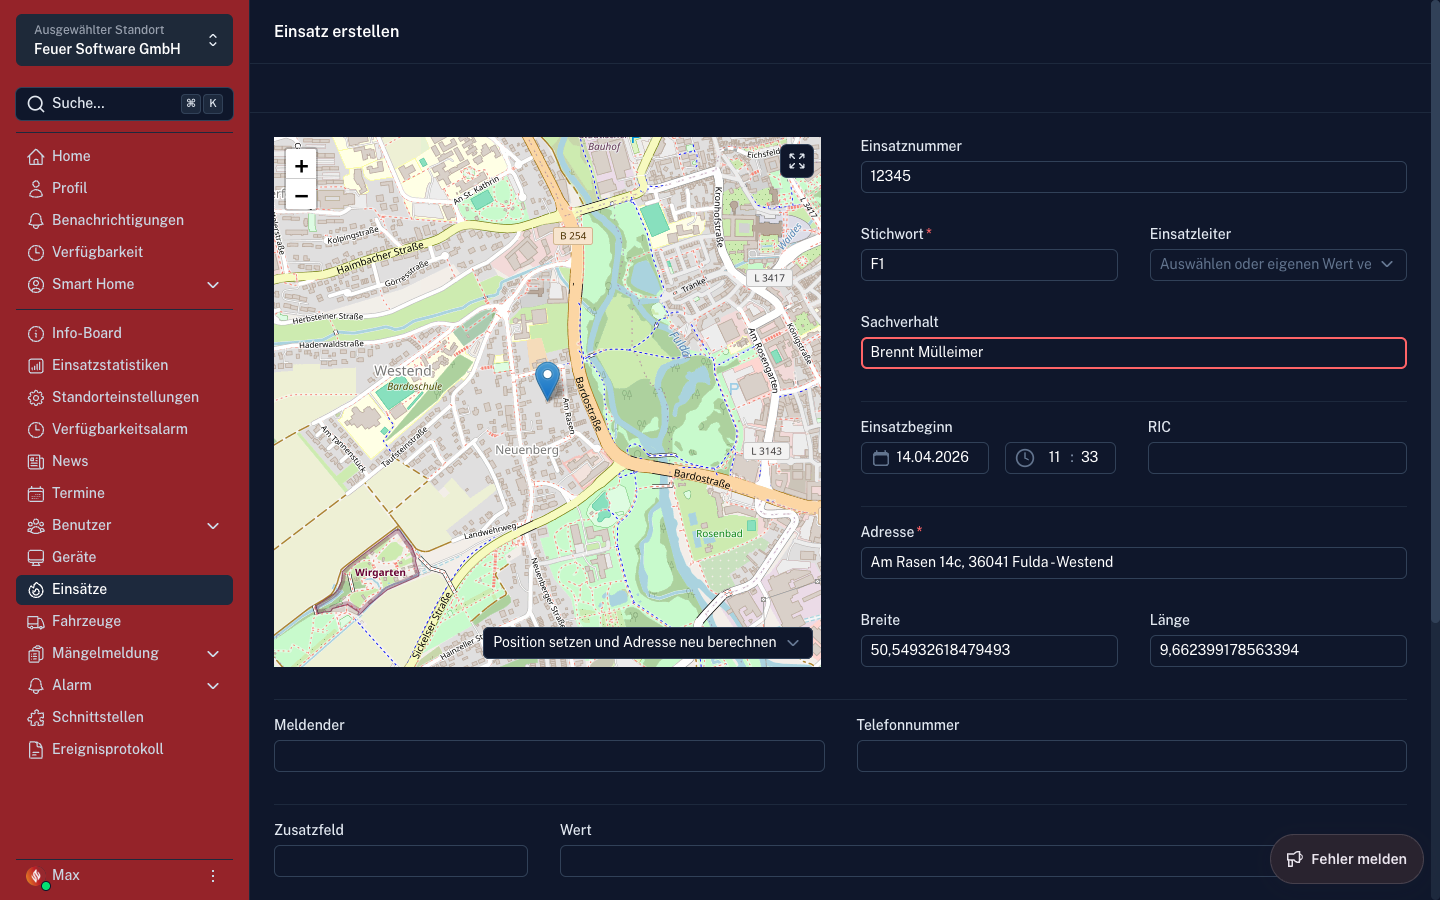
Task: Click the Einsatzbeginn date 14.04.2026
Action: point(932,457)
